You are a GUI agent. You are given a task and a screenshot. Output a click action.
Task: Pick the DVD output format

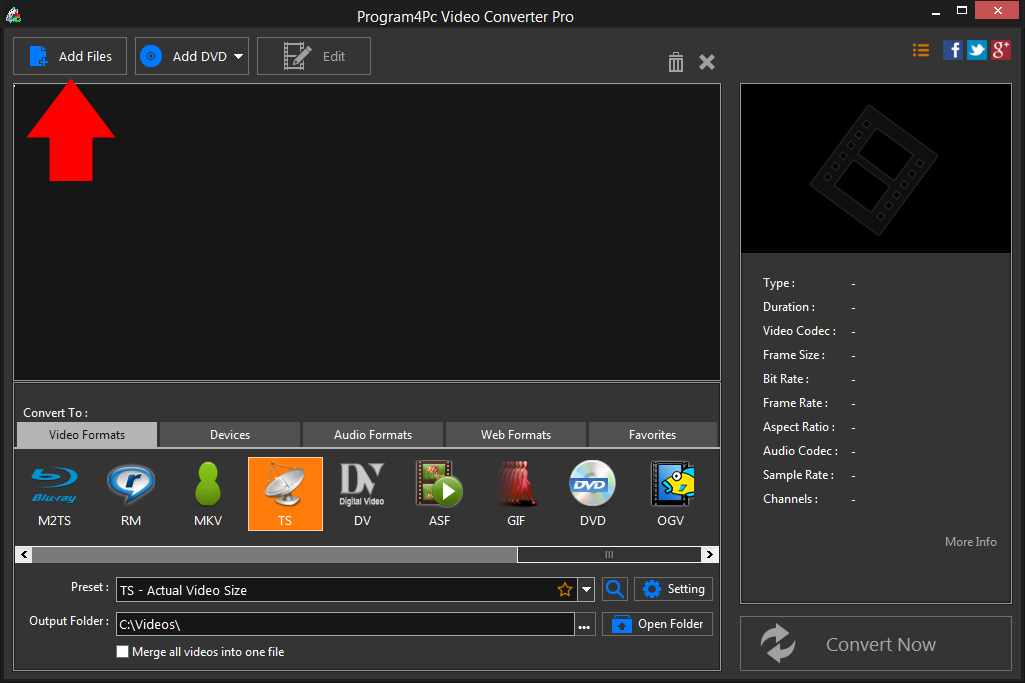pos(592,493)
